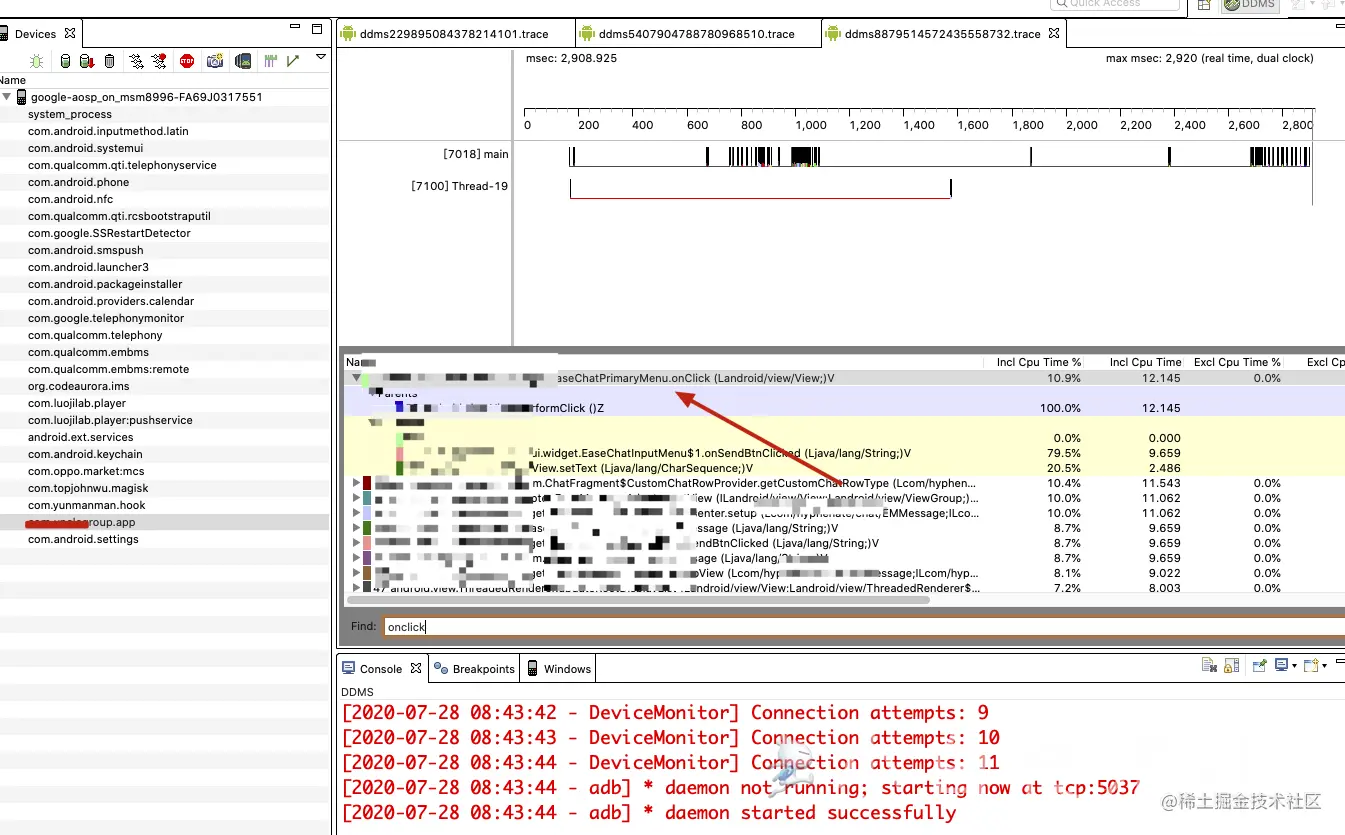Screen dimensions: 1345x835
Task: Click the Display Selected Console icon
Action: coord(1282,665)
